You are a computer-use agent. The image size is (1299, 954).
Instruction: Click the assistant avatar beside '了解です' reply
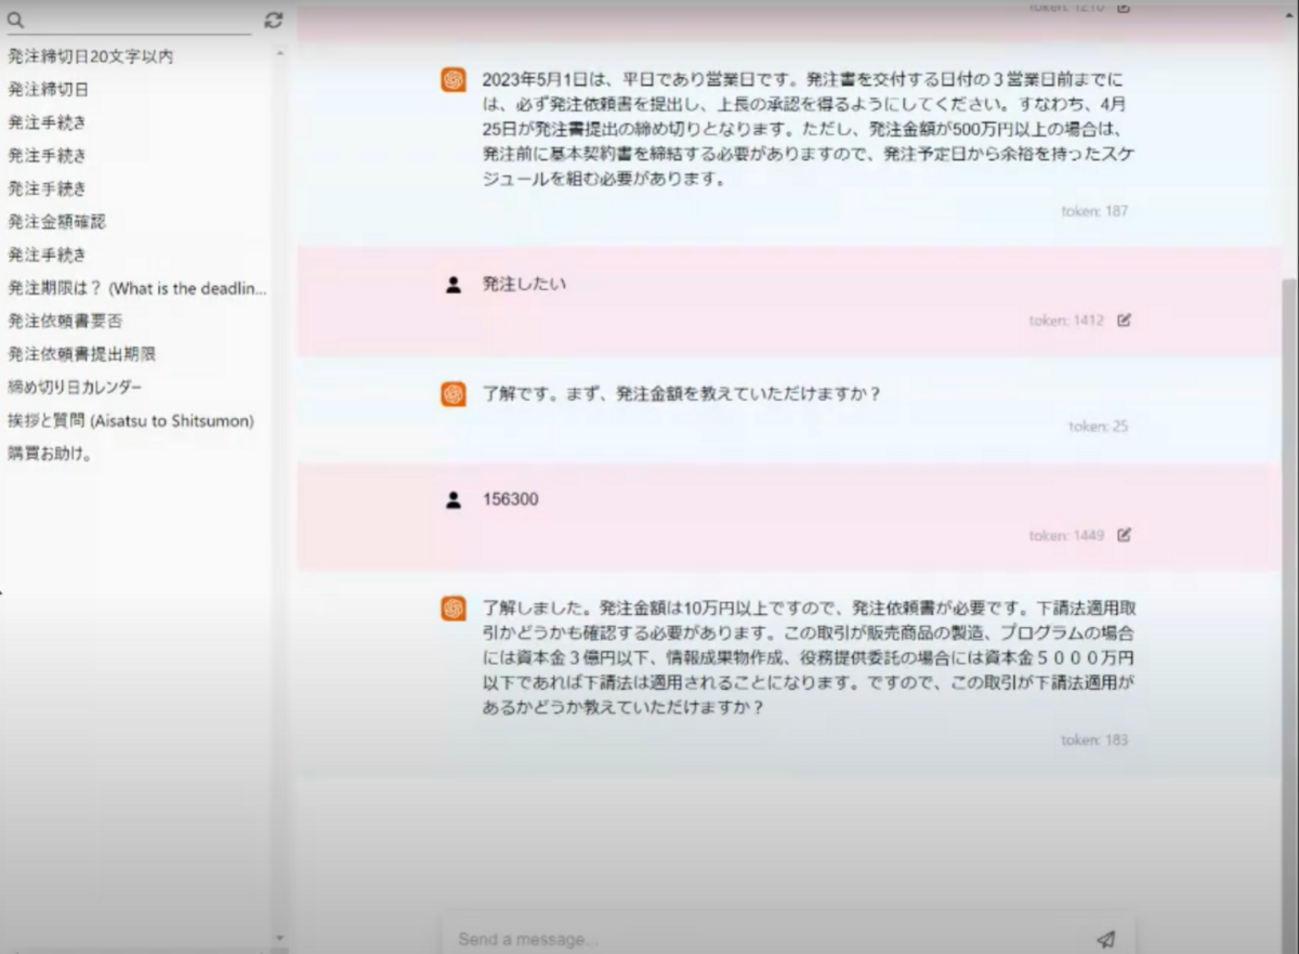(453, 394)
